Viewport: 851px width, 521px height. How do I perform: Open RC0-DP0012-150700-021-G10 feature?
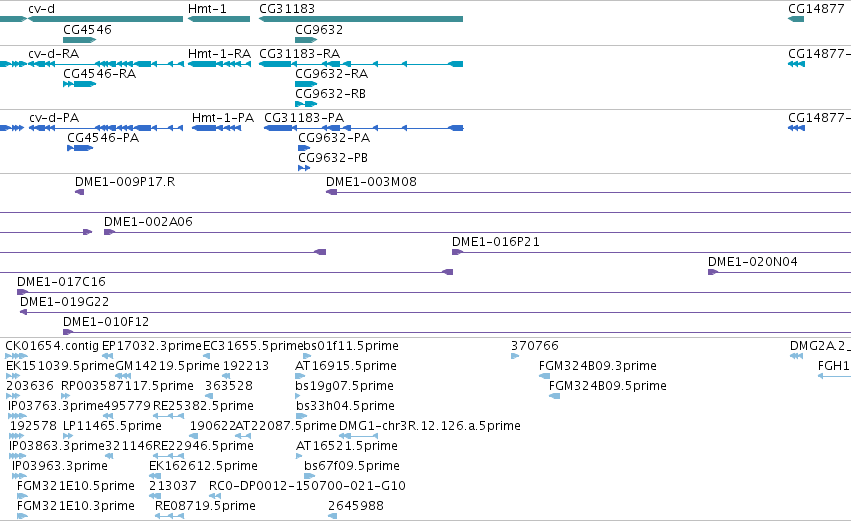click(215, 496)
